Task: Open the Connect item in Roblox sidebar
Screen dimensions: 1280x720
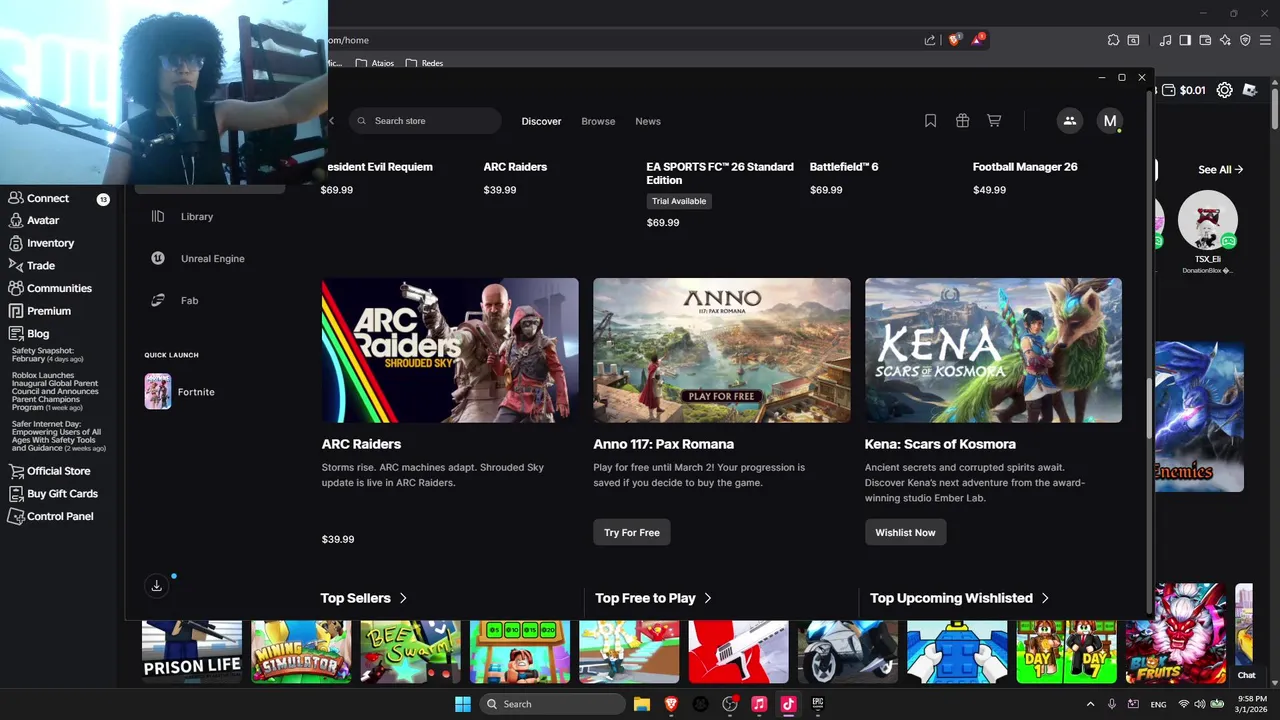Action: 48,198
